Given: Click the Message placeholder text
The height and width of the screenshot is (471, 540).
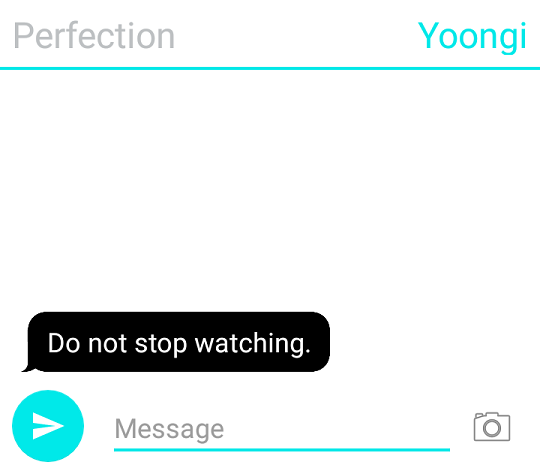Looking at the screenshot, I should [x=169, y=429].
